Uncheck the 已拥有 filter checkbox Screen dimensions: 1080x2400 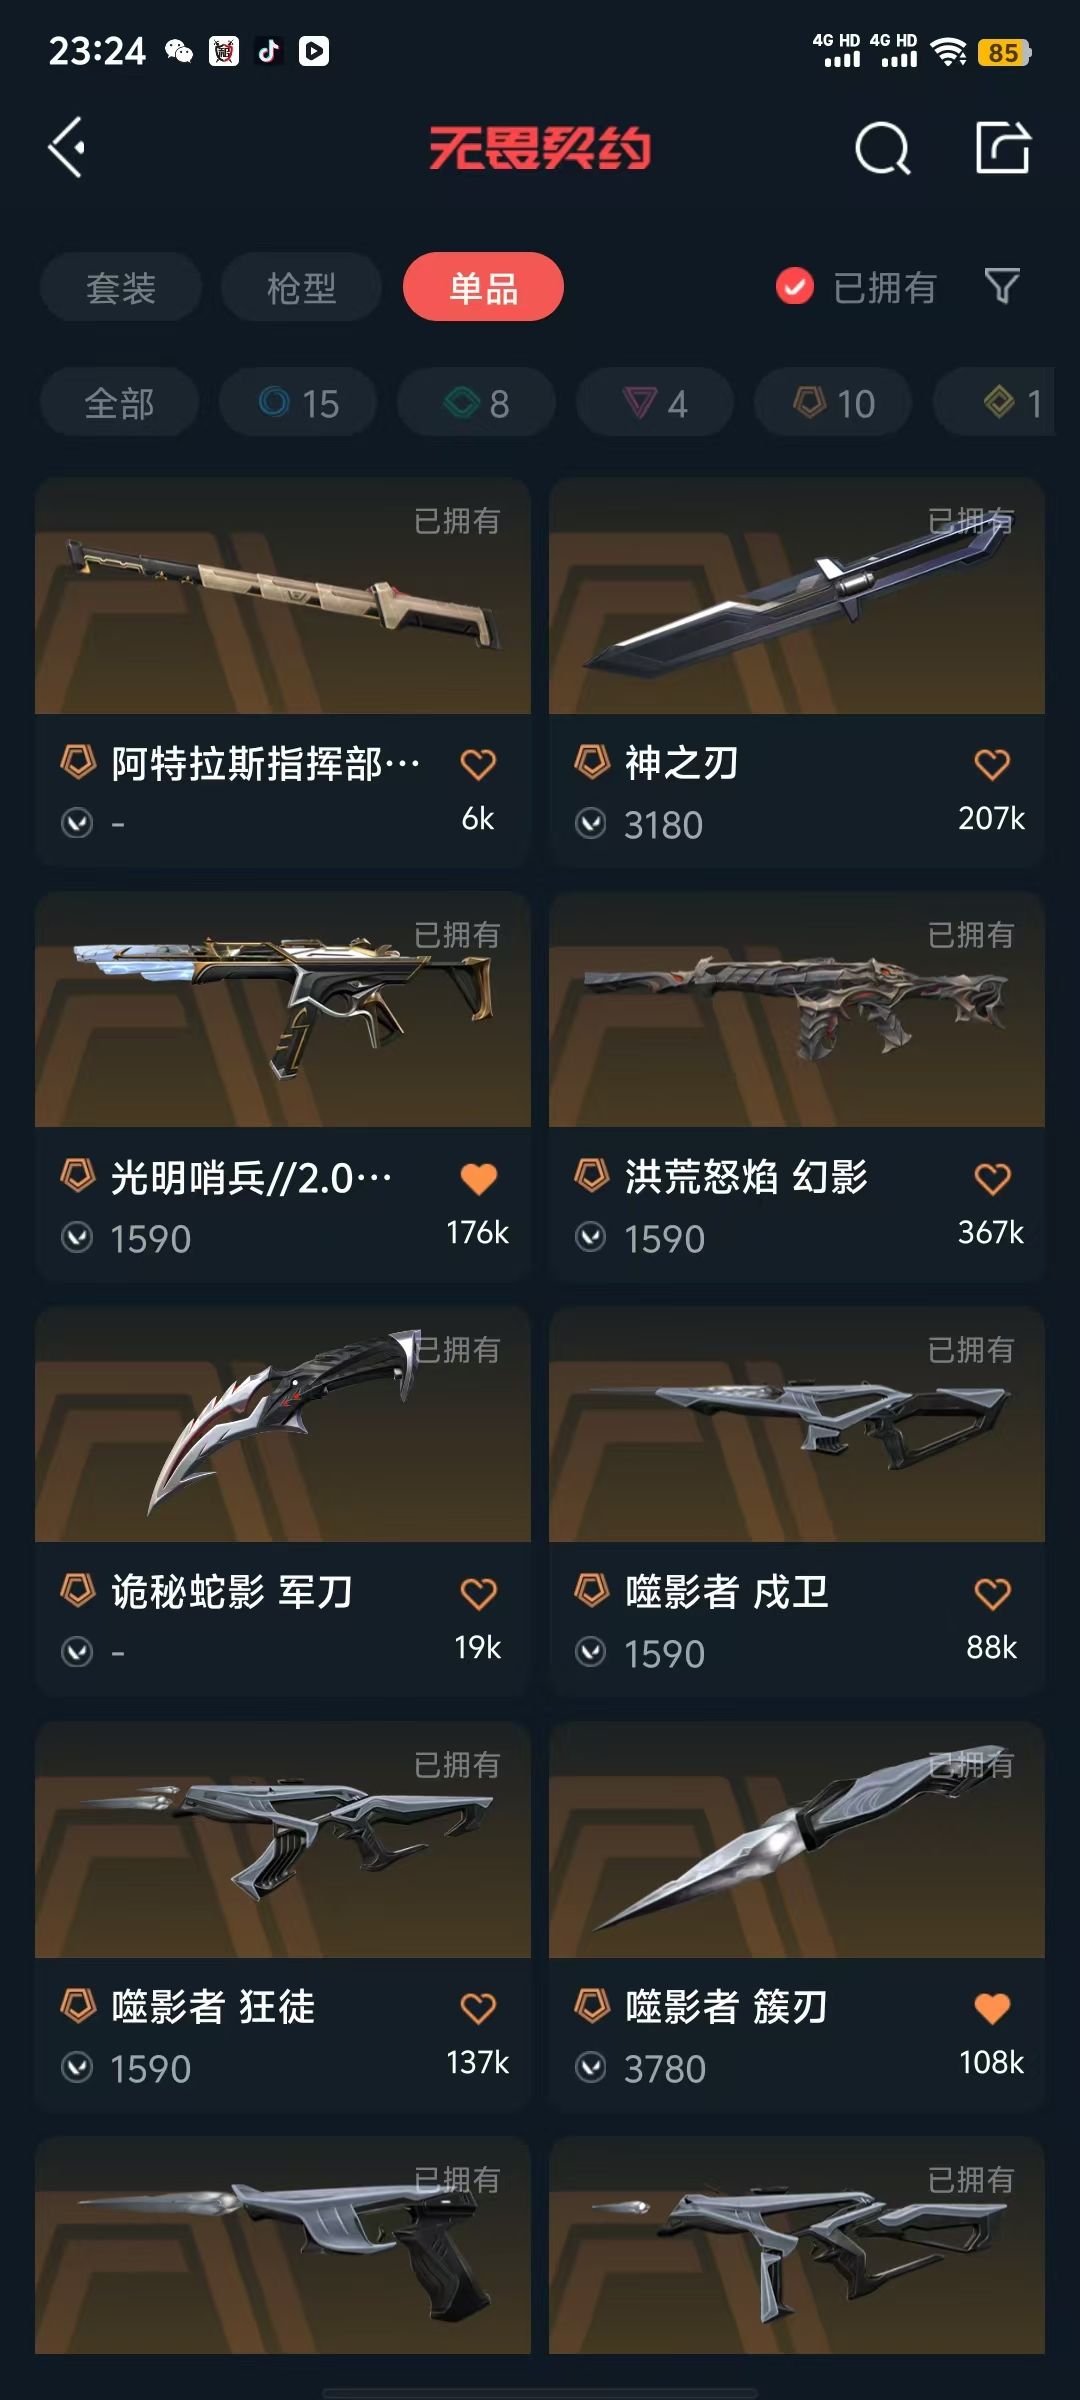(795, 287)
